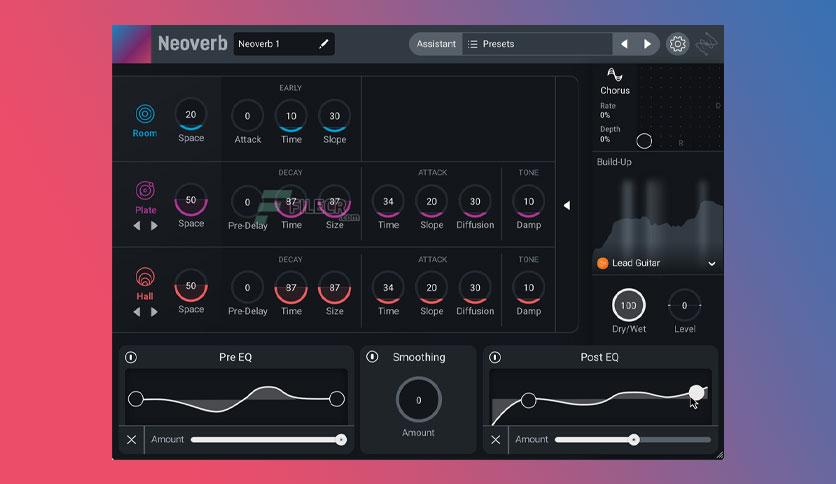
Task: Click the Room reverb engine icon
Action: tap(145, 114)
